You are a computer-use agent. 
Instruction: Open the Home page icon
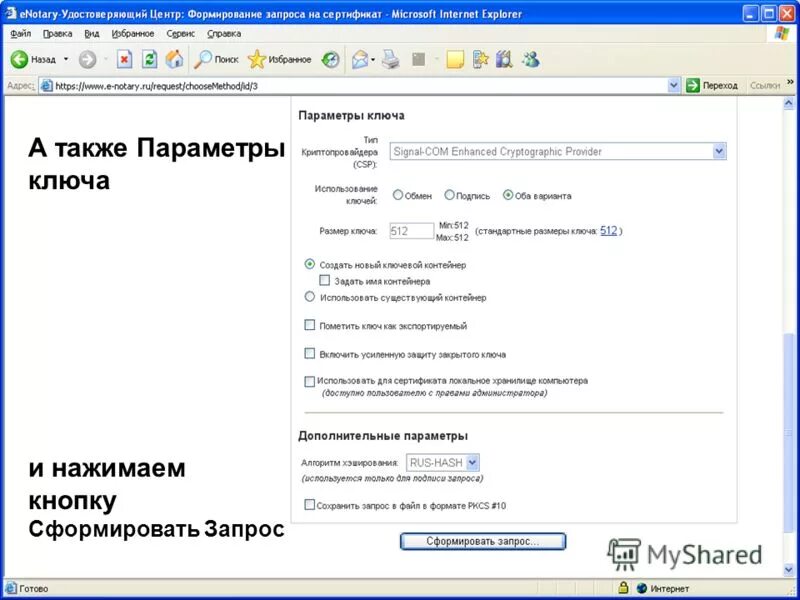coord(176,57)
